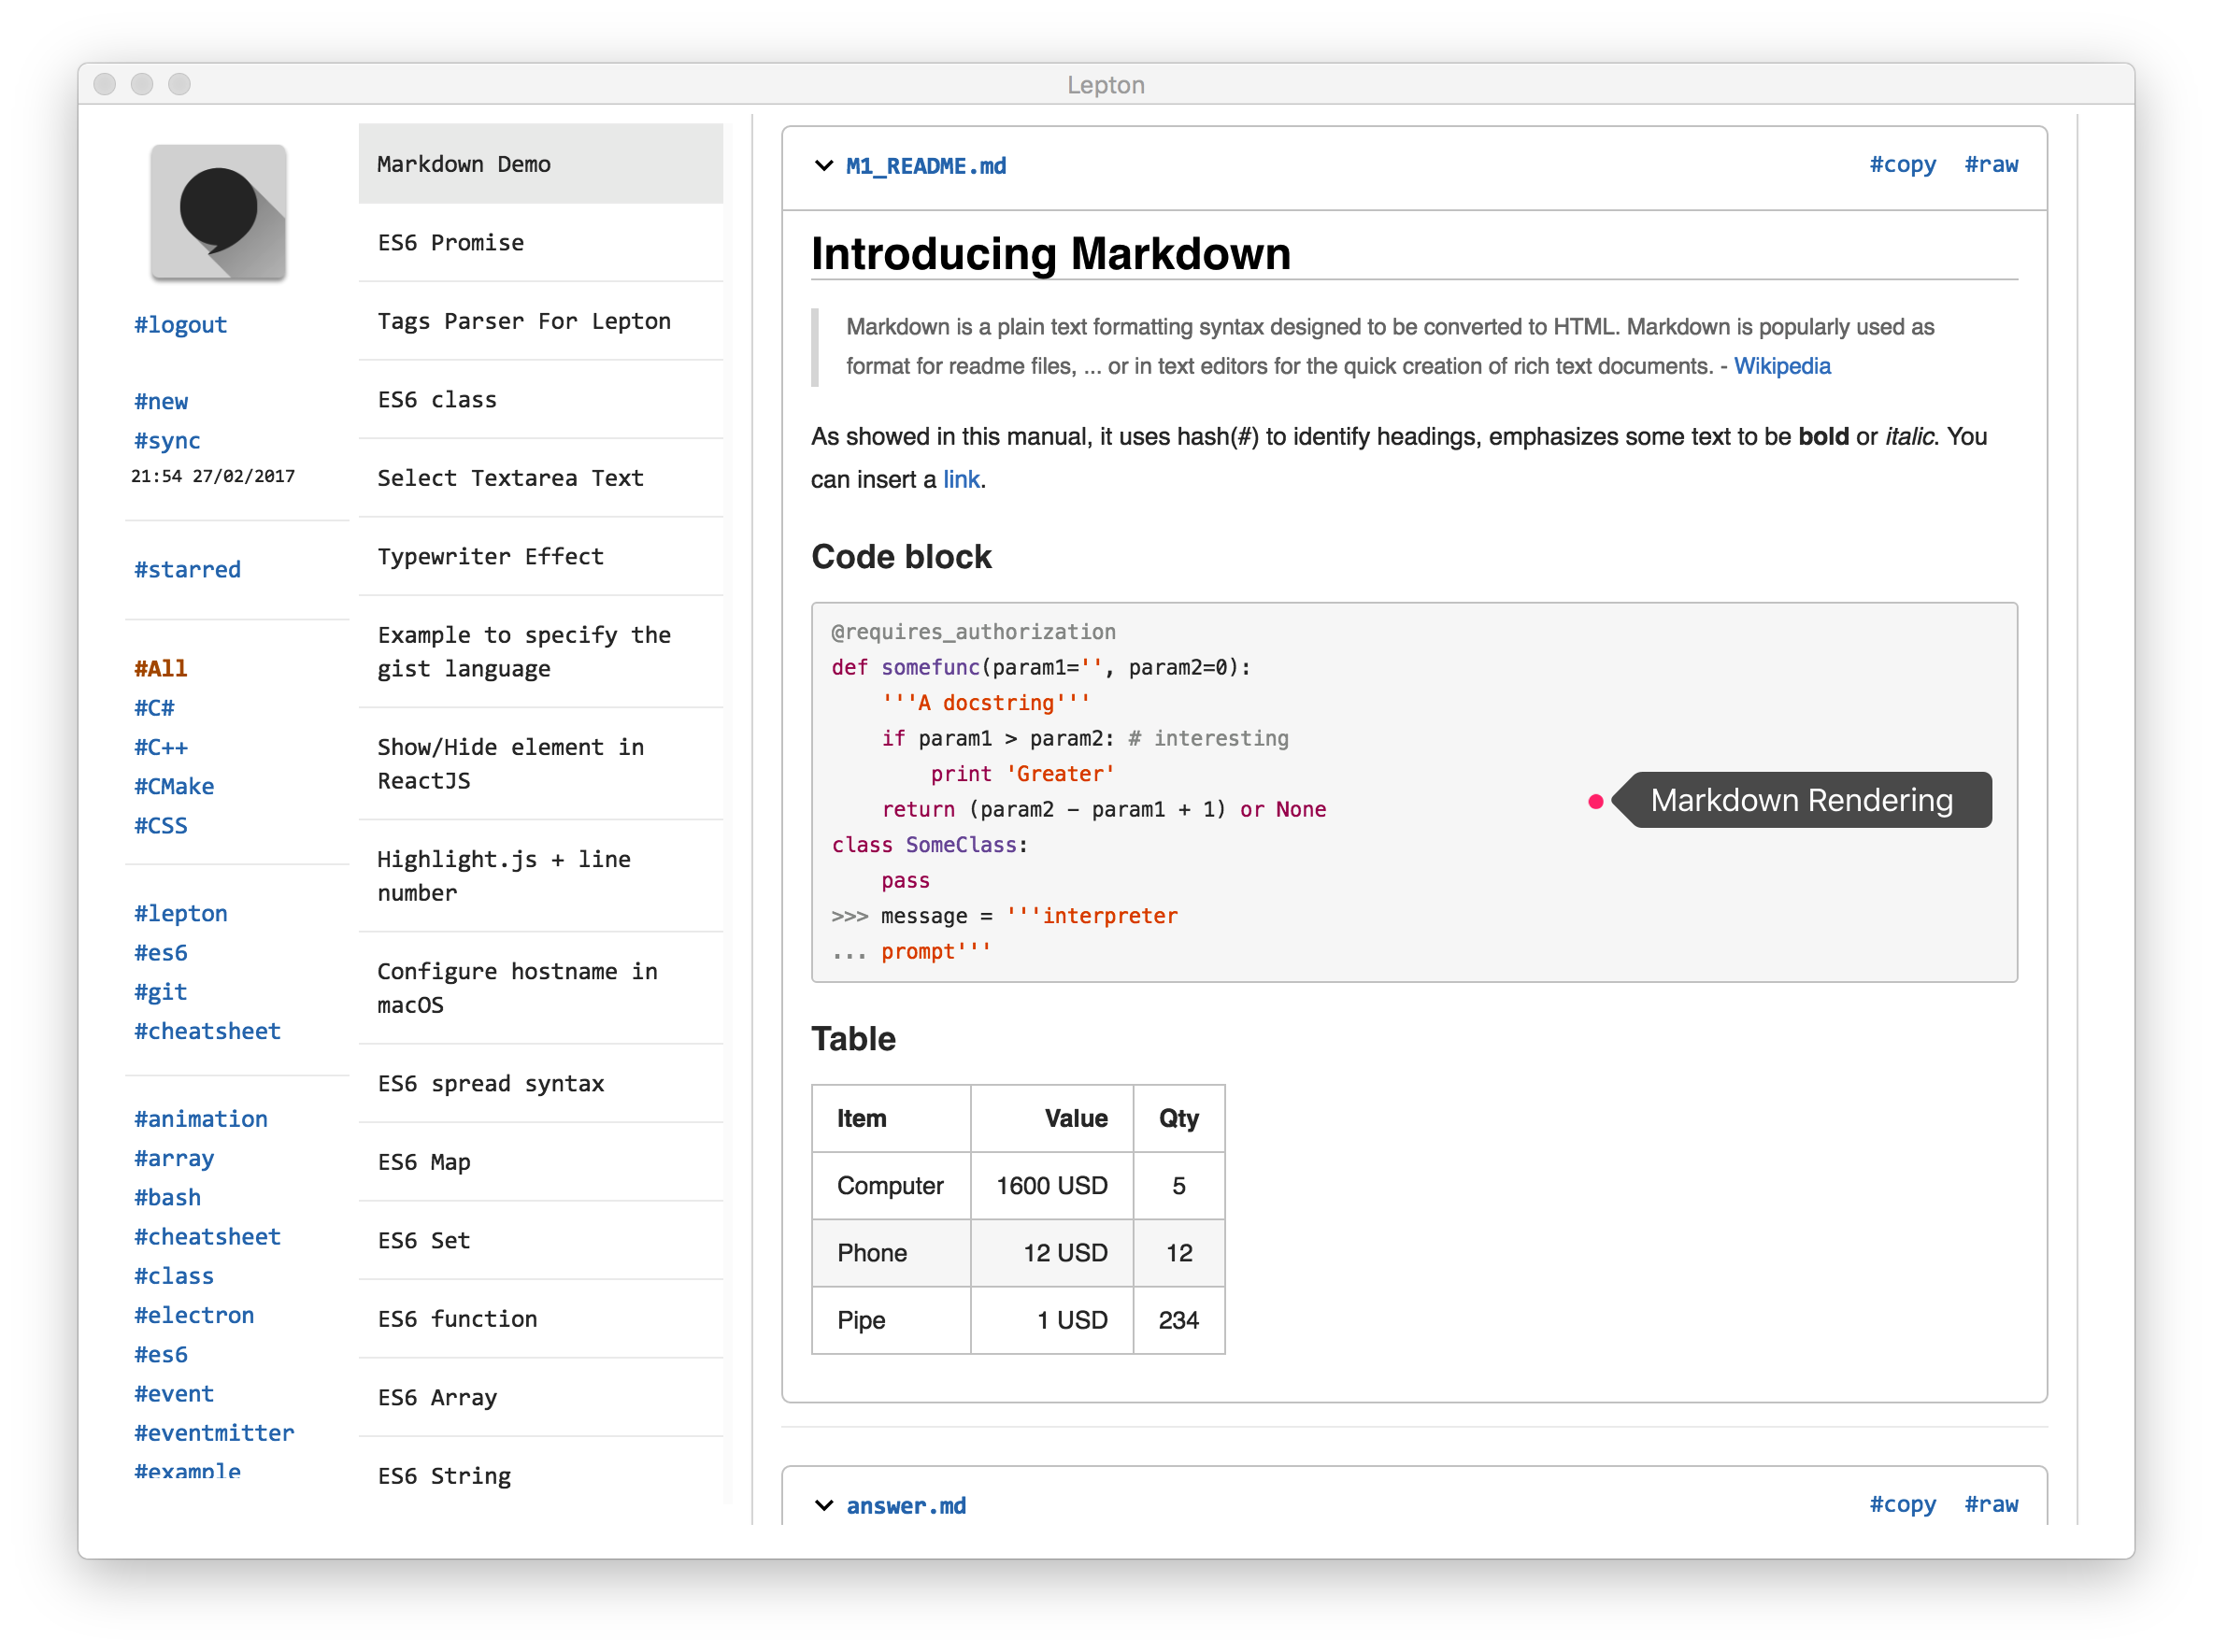Image resolution: width=2213 pixels, height=1652 pixels.
Task: Show #starred gists
Action: (187, 570)
